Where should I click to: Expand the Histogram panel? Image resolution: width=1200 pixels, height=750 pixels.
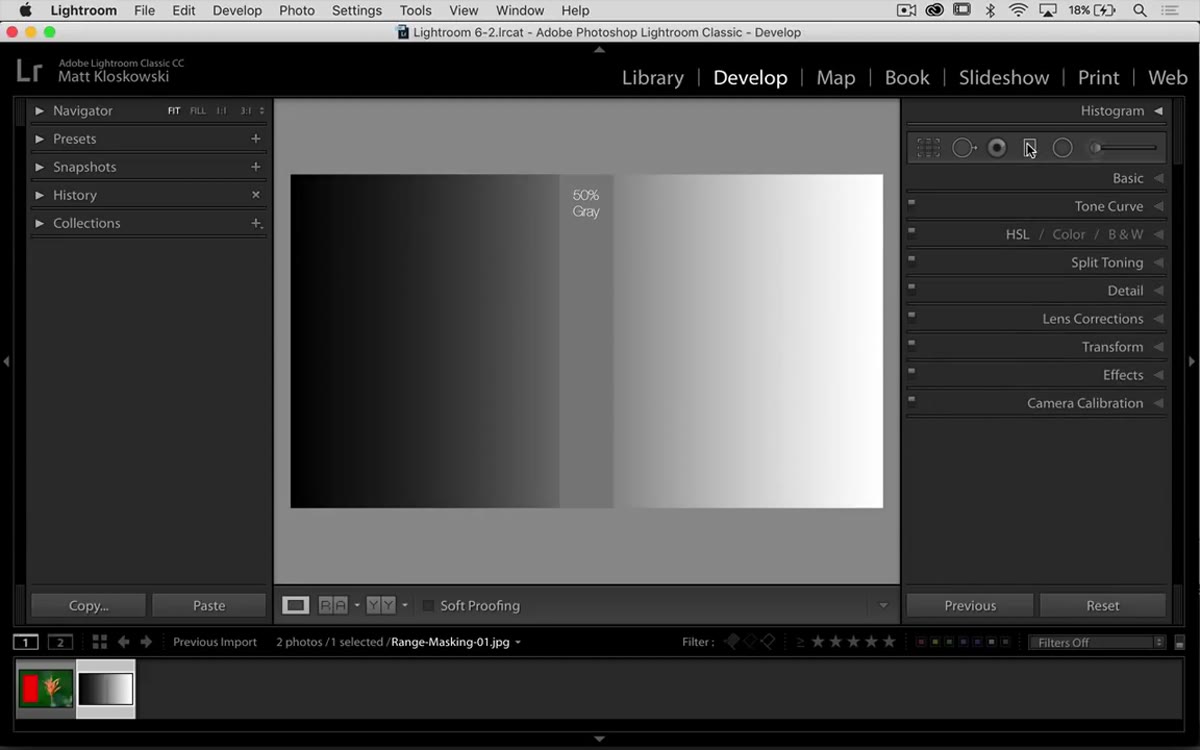click(1159, 111)
